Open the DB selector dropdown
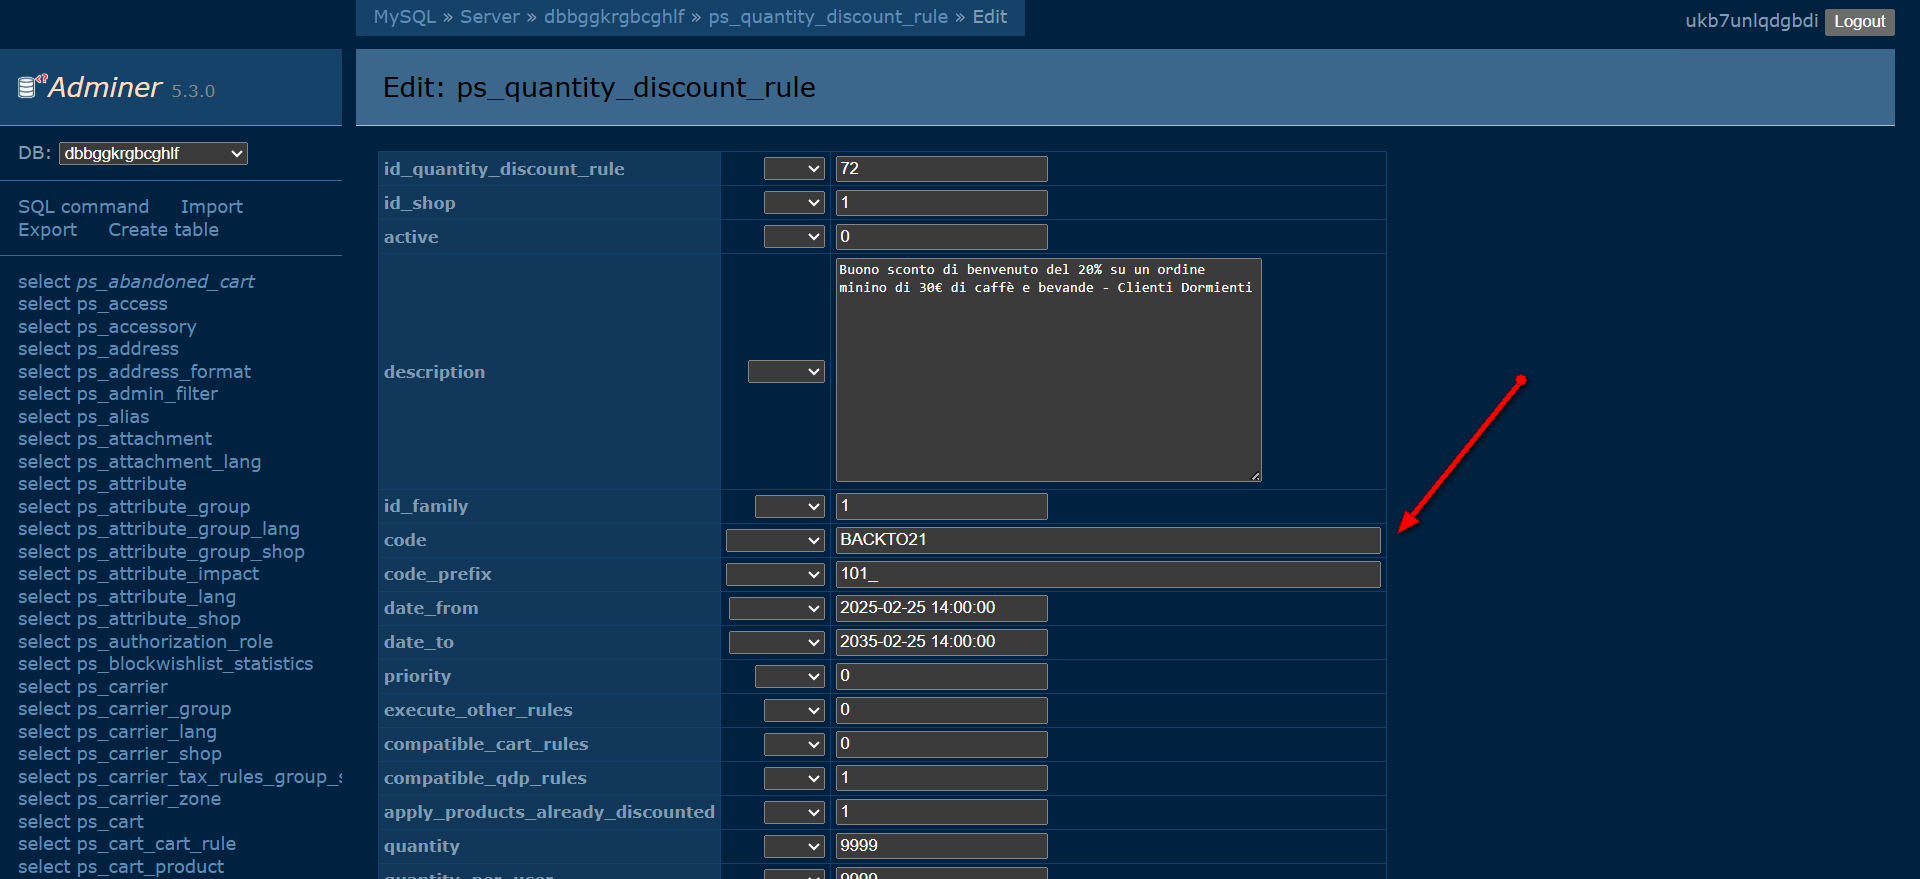The width and height of the screenshot is (1920, 879). point(153,154)
